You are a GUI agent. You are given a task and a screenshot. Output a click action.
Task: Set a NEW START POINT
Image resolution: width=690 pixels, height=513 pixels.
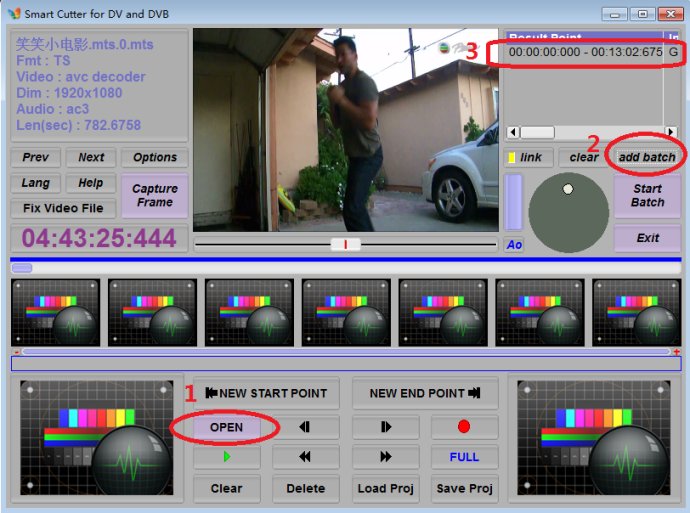pos(266,393)
